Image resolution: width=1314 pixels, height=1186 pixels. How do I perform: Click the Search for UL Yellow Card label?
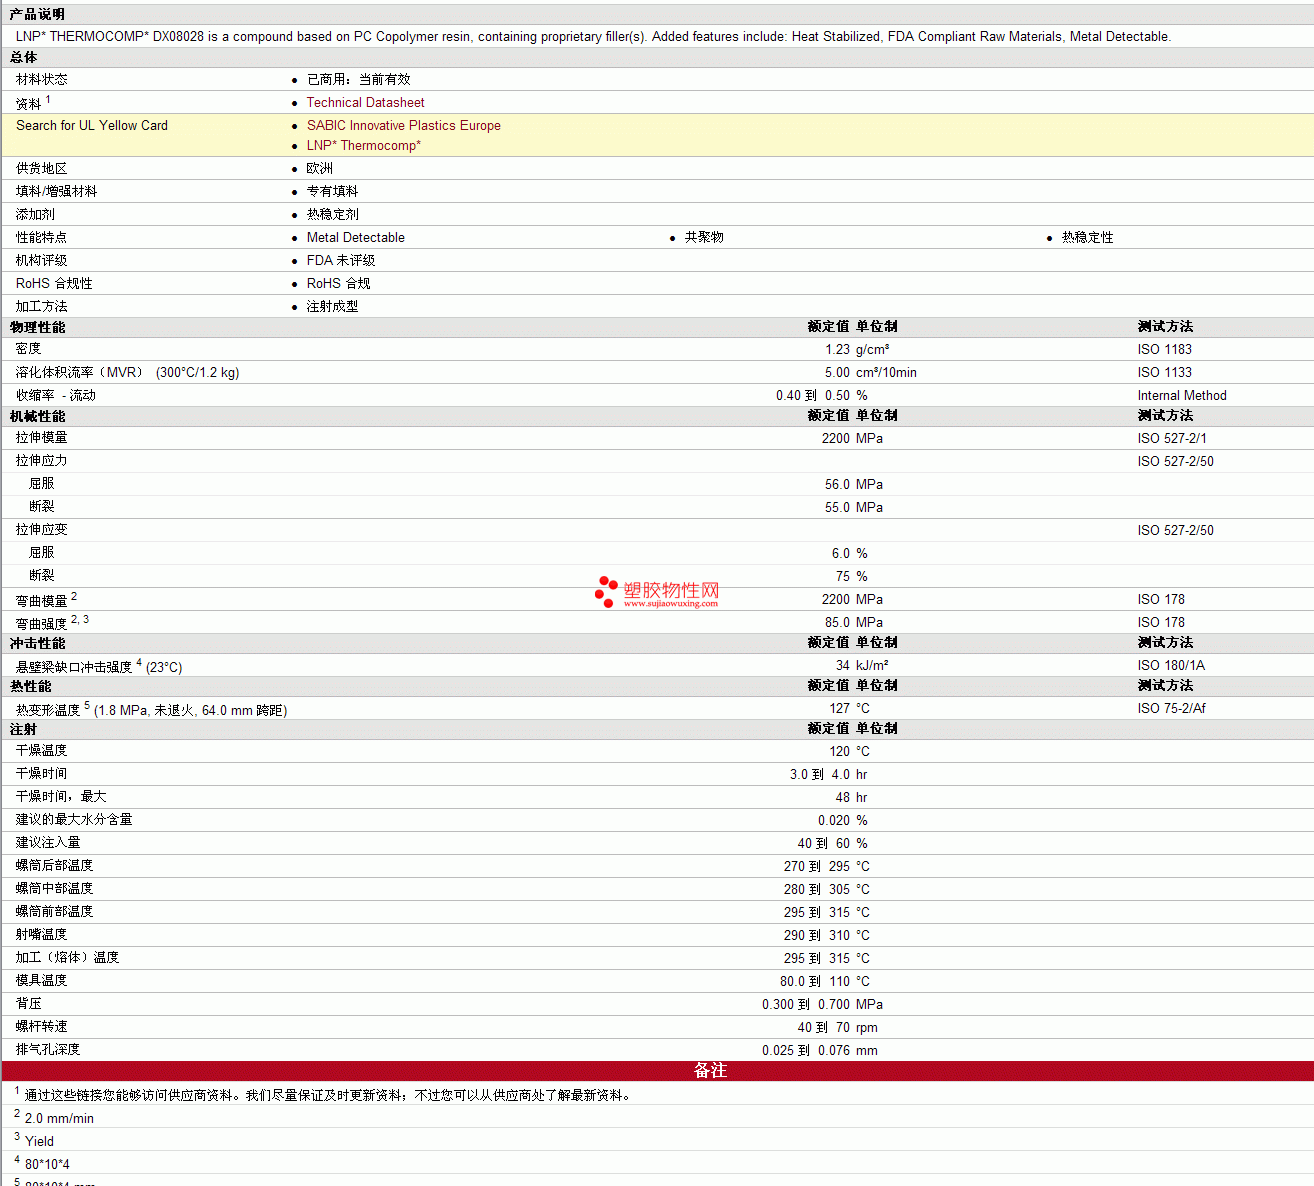[x=92, y=126]
